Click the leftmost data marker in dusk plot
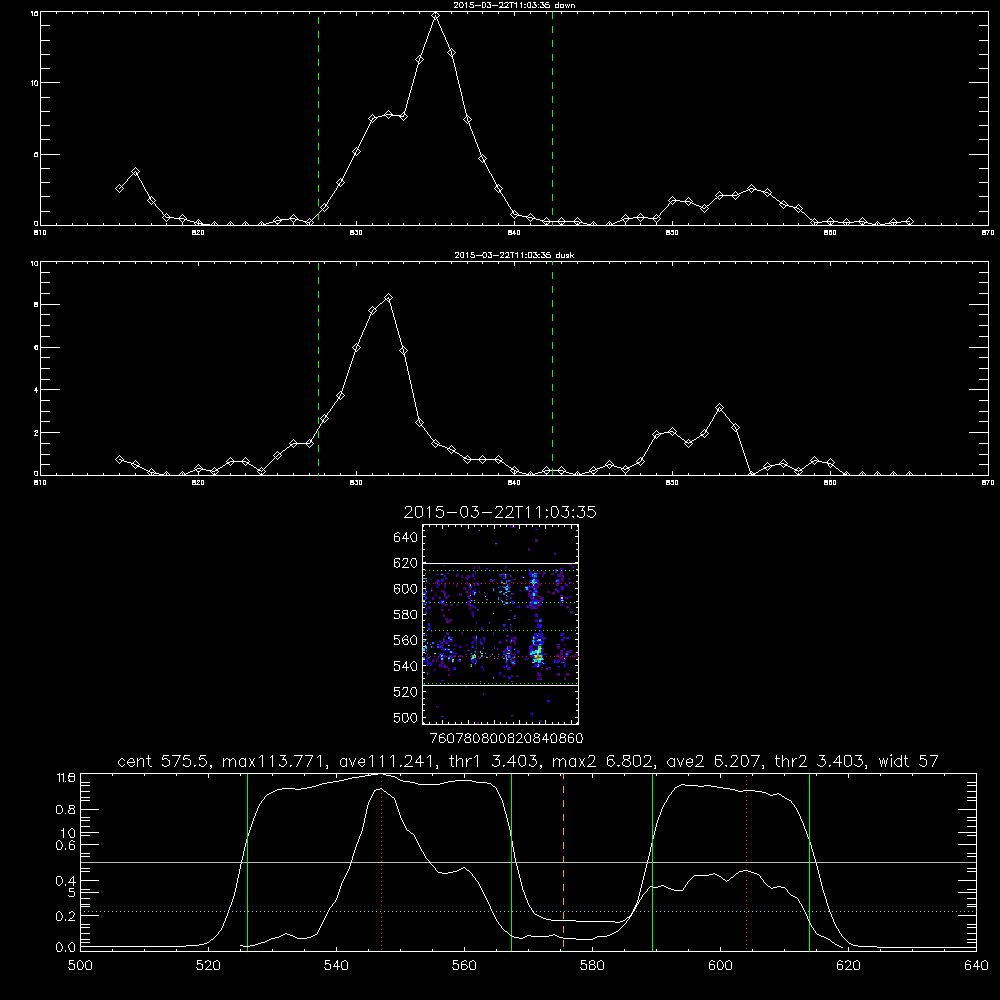 119,459
